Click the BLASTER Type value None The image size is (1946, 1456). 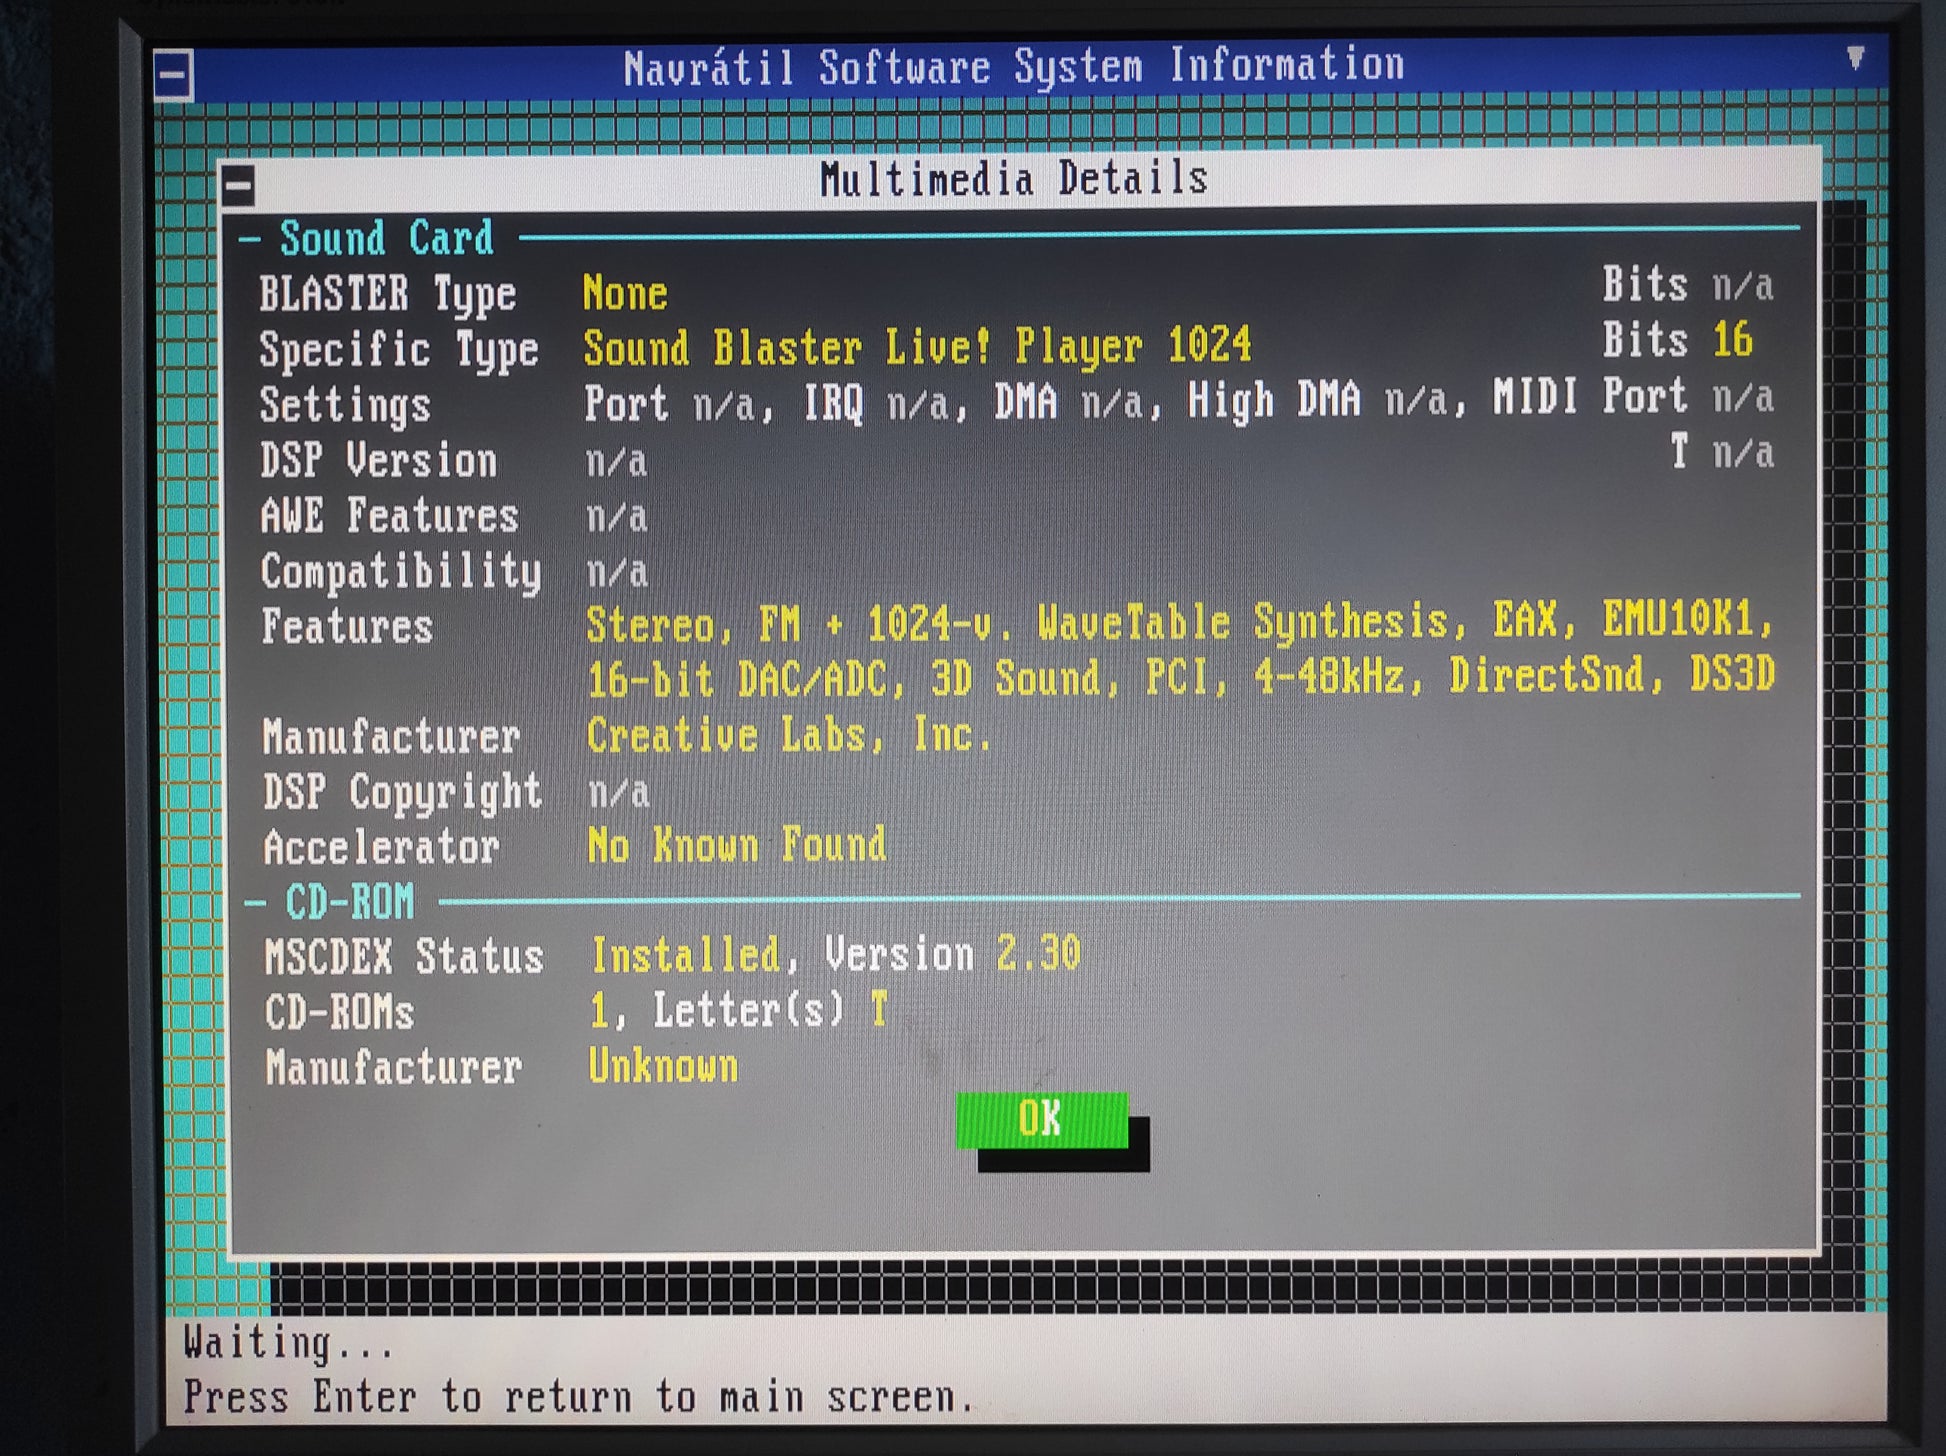click(x=625, y=293)
